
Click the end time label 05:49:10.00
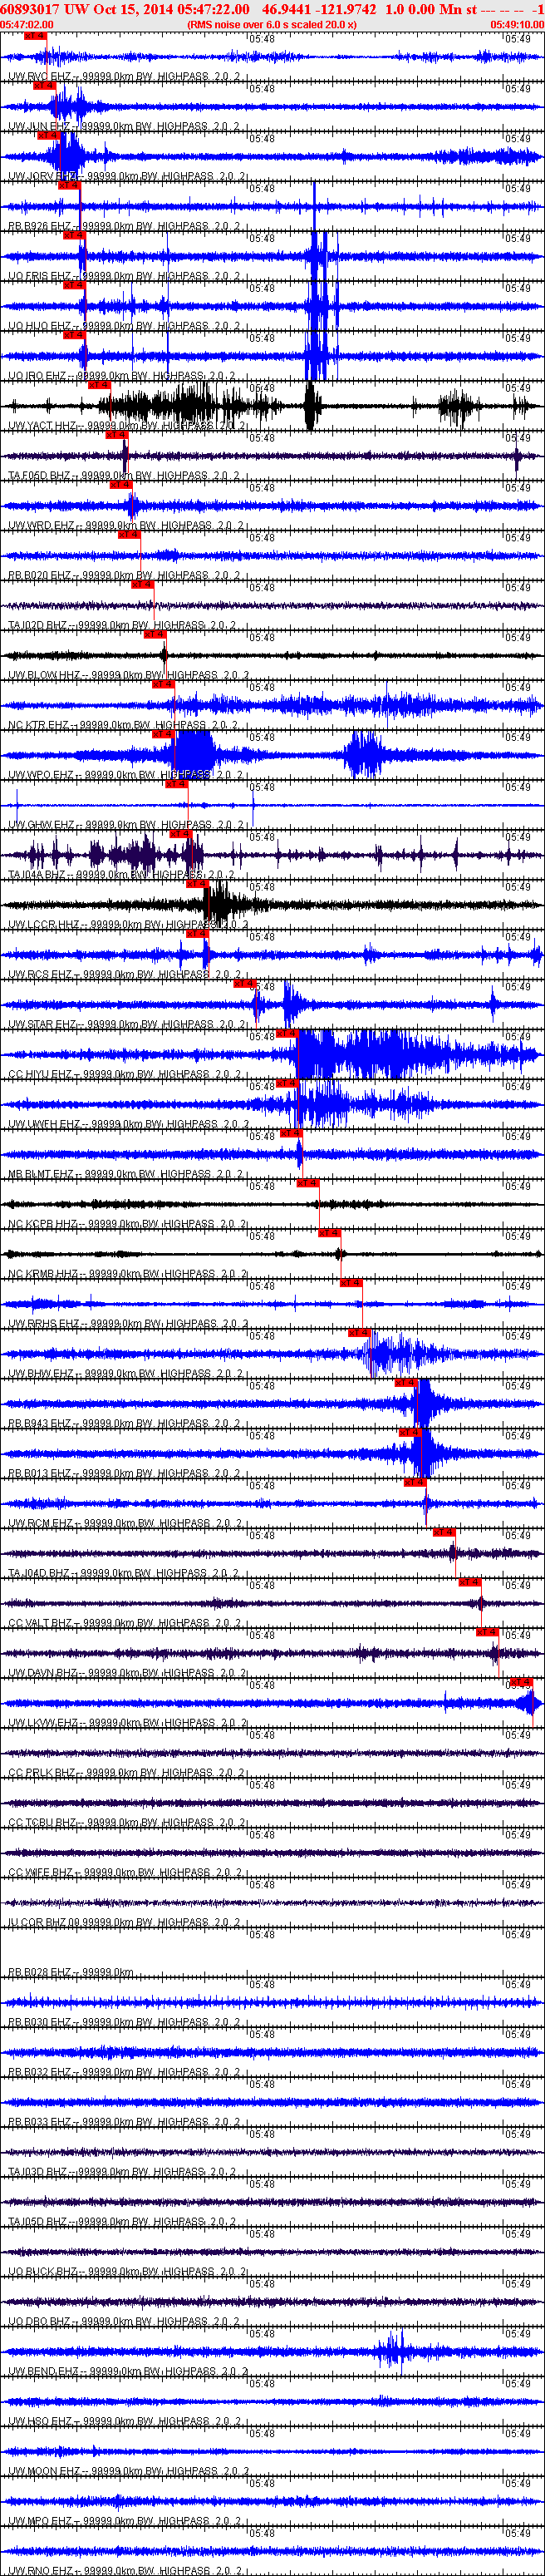(x=517, y=24)
